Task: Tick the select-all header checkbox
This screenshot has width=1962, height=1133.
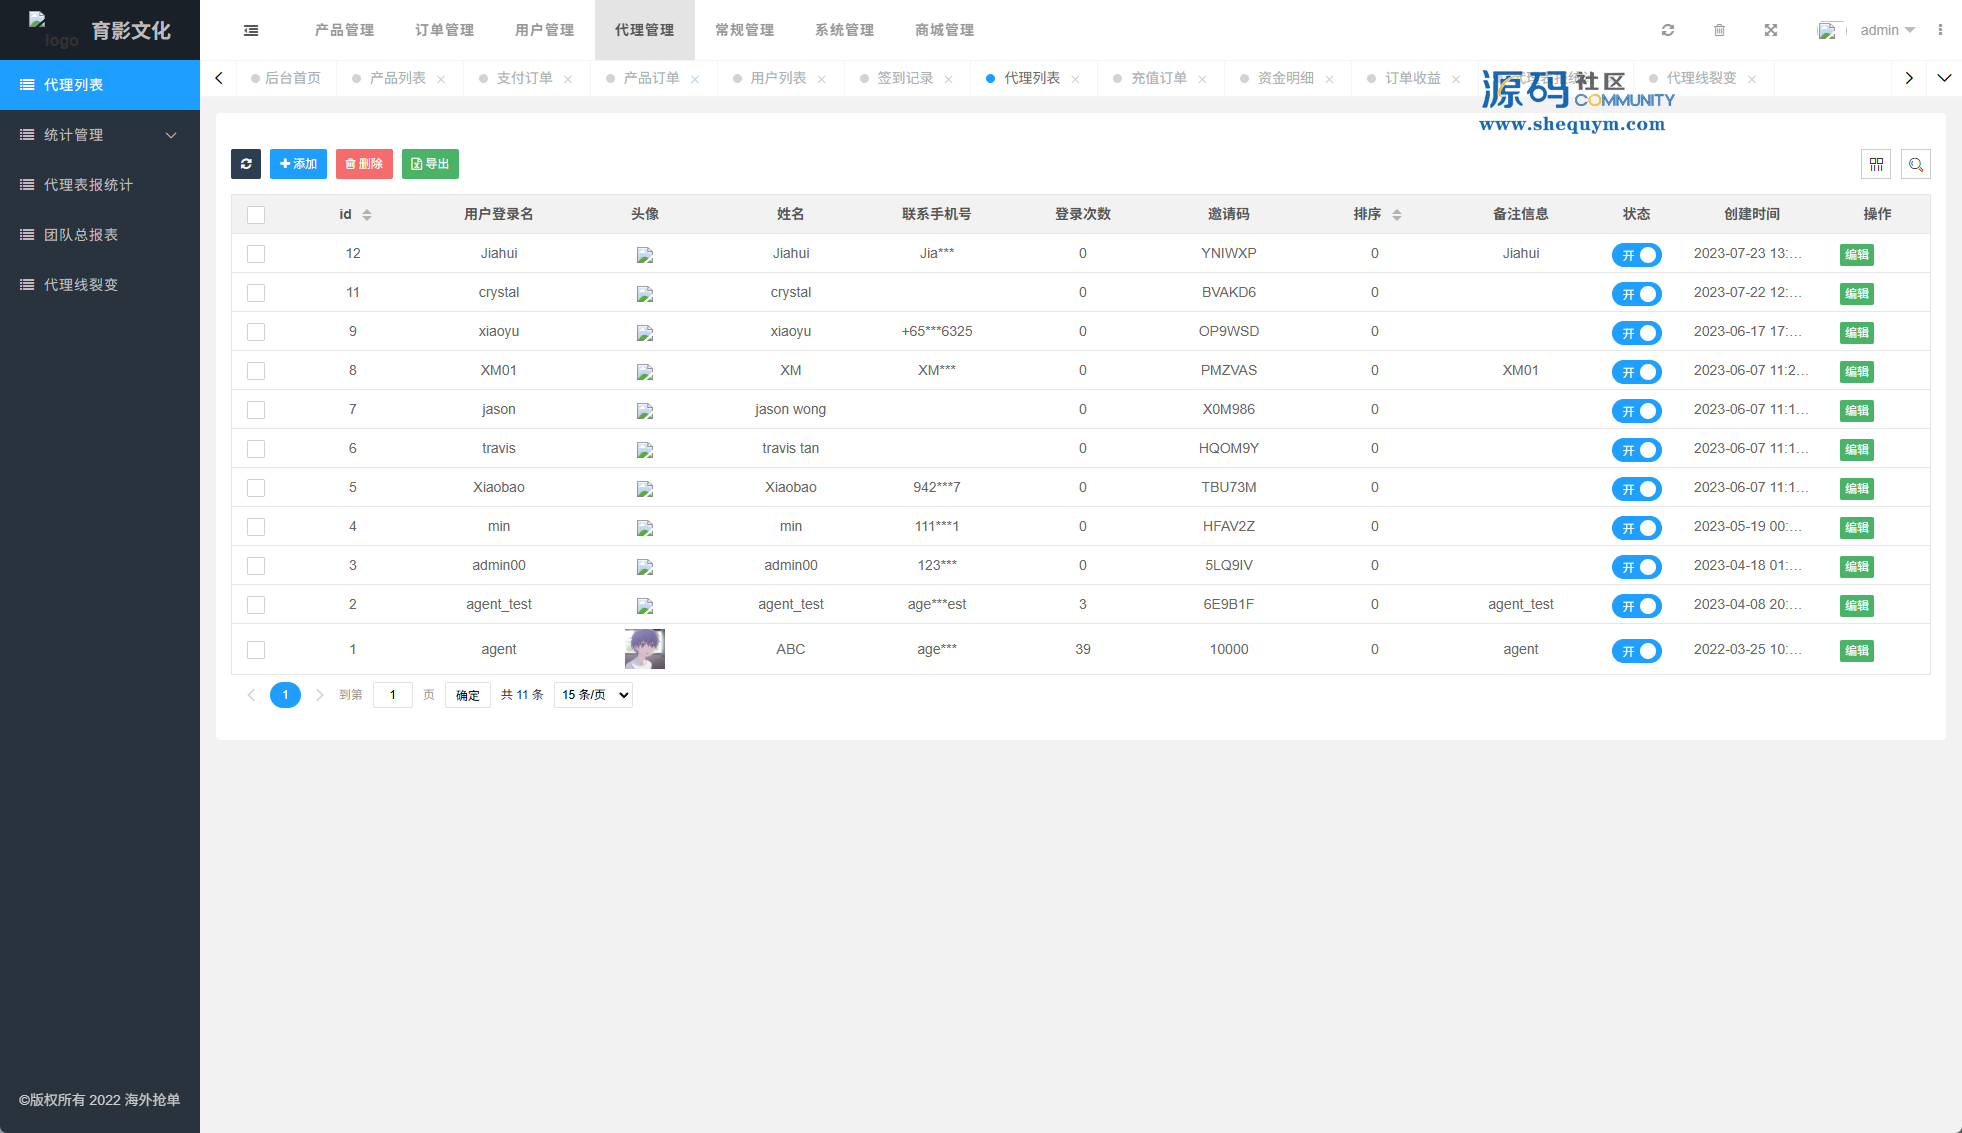Action: (256, 215)
